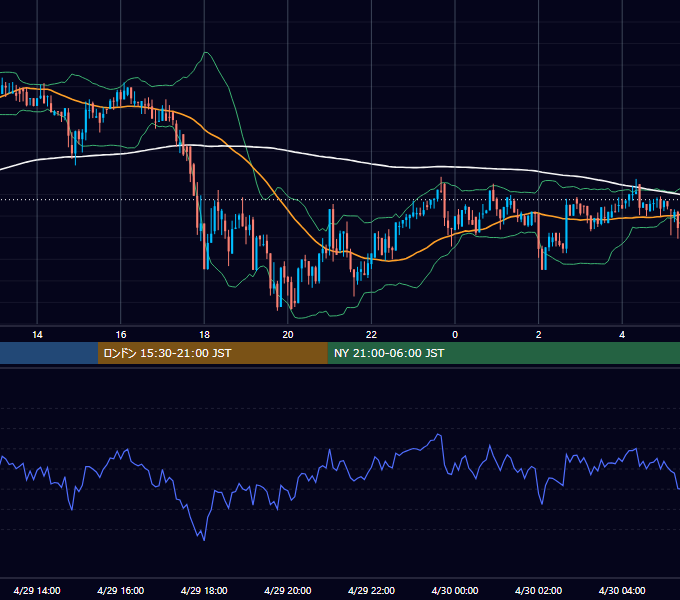
Task: Click the 4/29 20:00 indicator axis label
Action: click(x=288, y=590)
